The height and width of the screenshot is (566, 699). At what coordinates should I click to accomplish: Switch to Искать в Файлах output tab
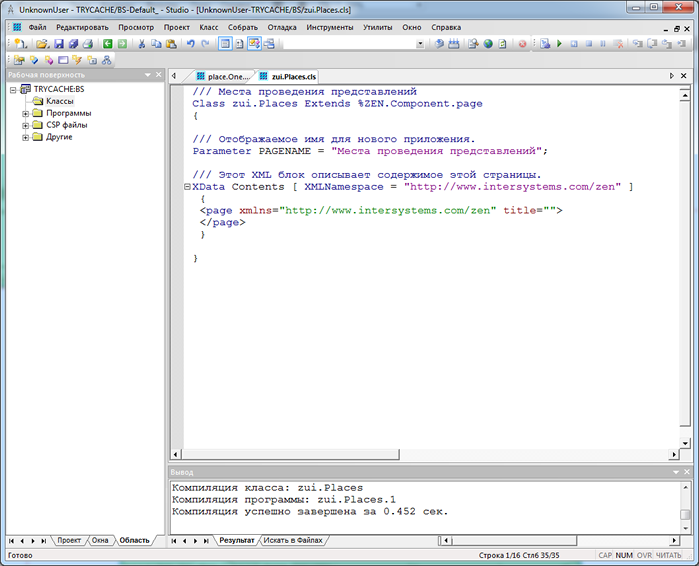(x=293, y=540)
